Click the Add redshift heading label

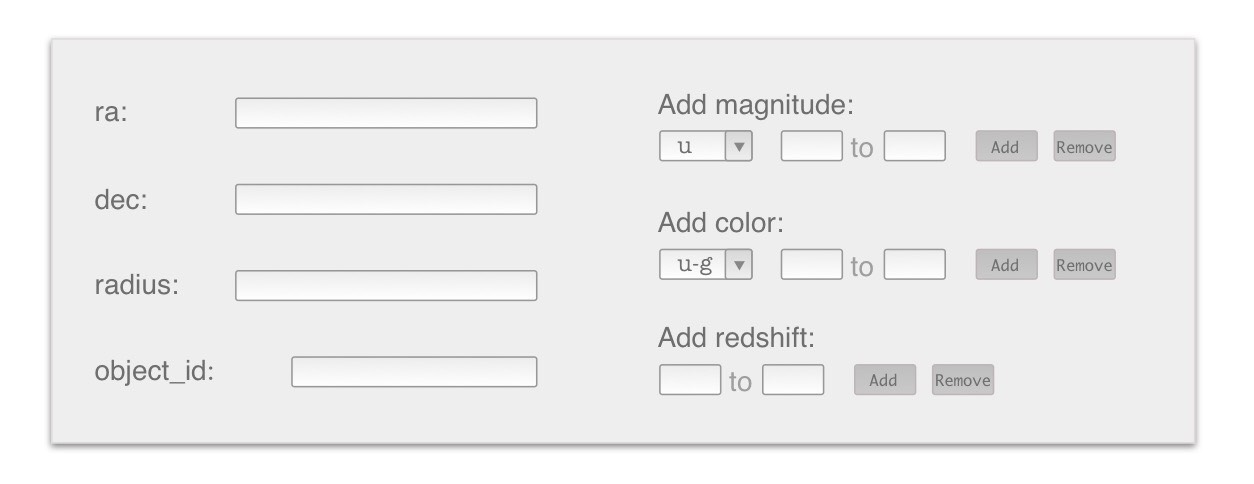(x=736, y=338)
